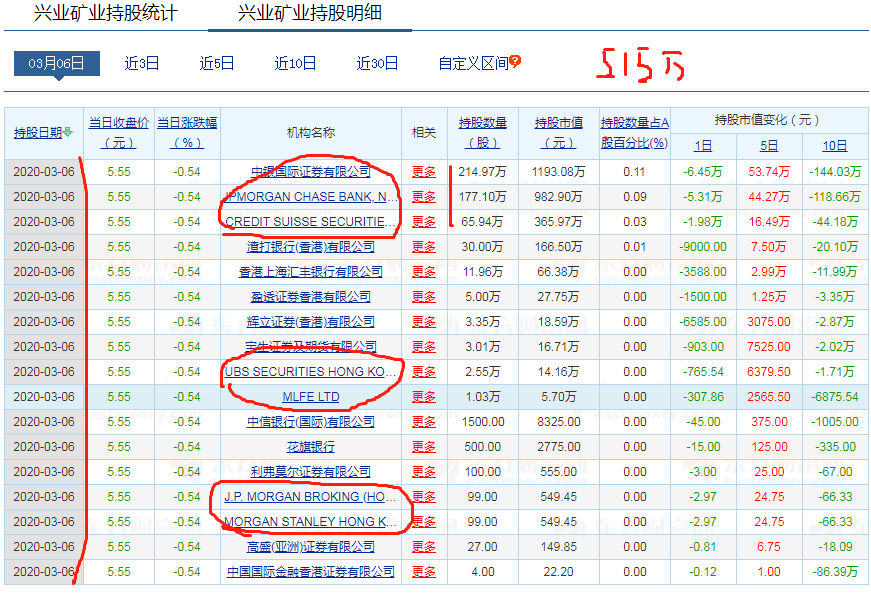
Task: Click green sort arrow beside 持股日期
Action: point(68,132)
